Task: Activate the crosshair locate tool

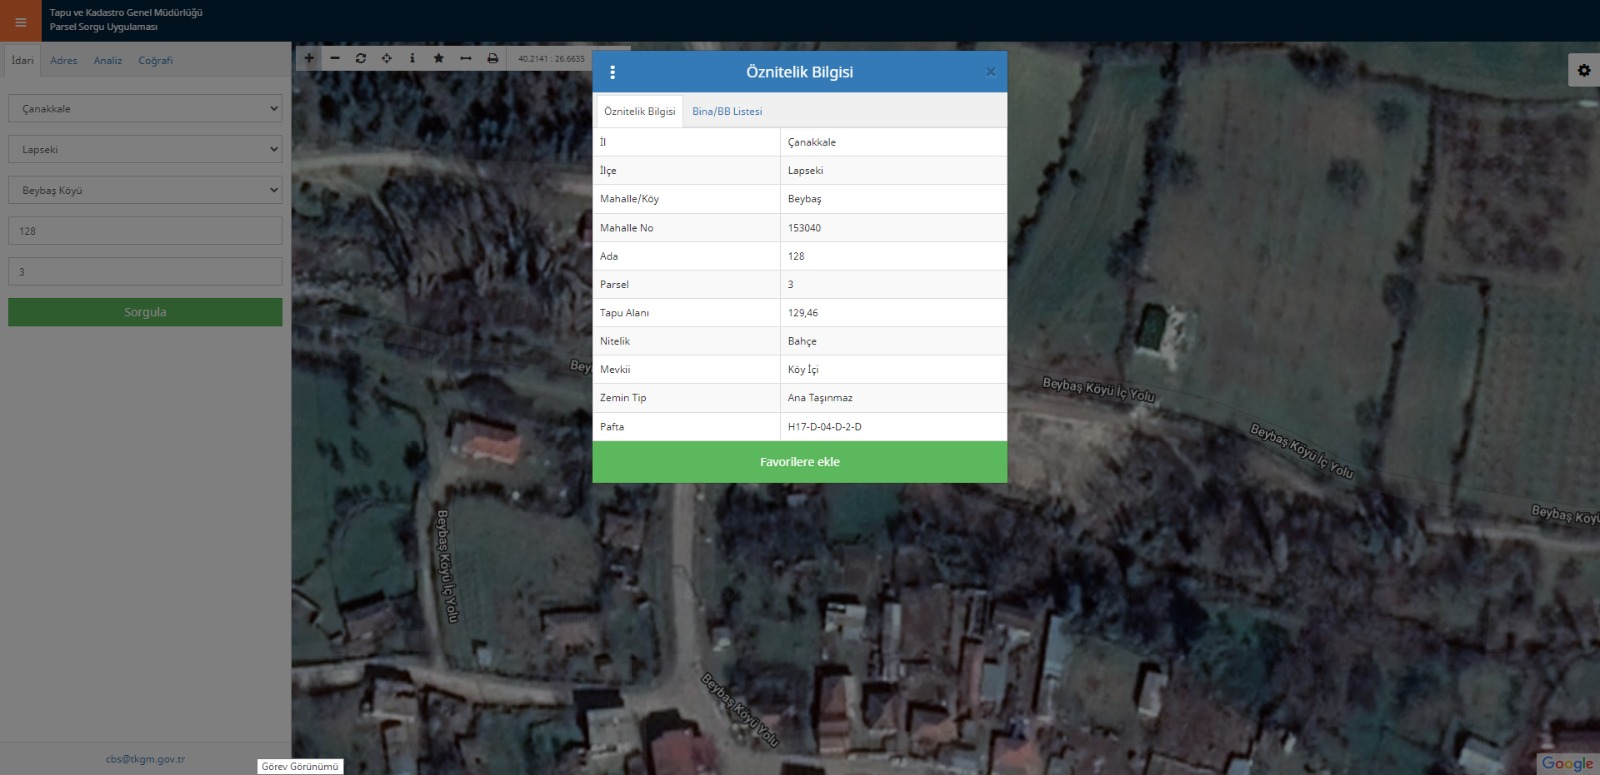Action: (387, 58)
